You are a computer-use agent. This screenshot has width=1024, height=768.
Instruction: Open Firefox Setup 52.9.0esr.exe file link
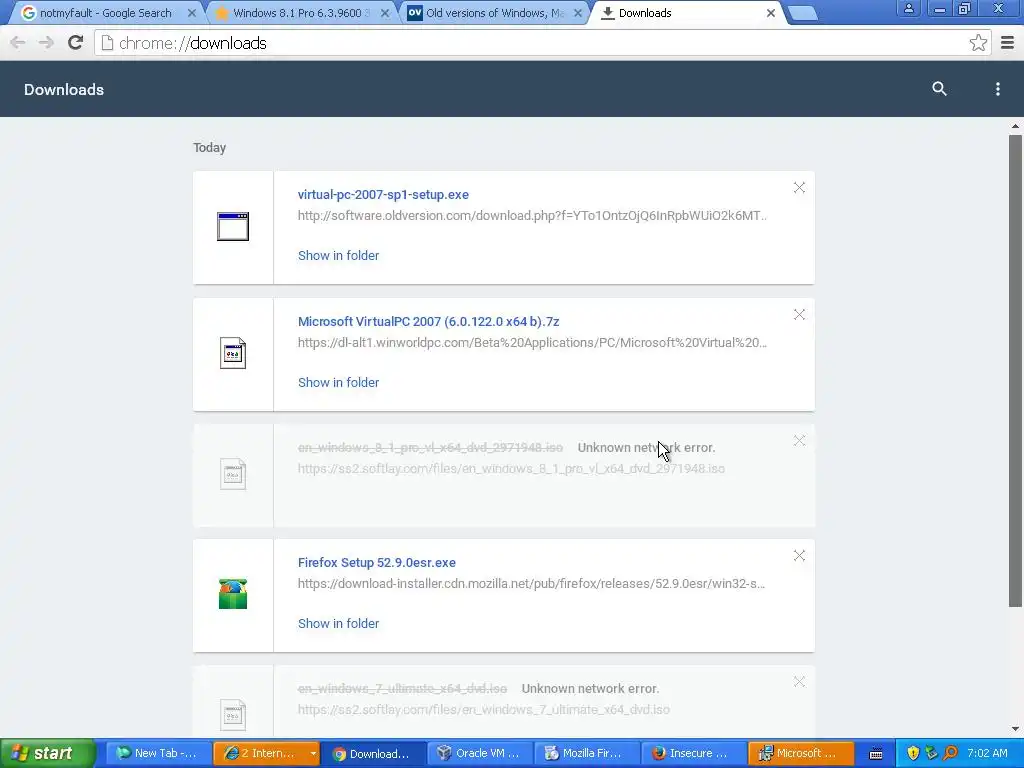pyautogui.click(x=377, y=562)
